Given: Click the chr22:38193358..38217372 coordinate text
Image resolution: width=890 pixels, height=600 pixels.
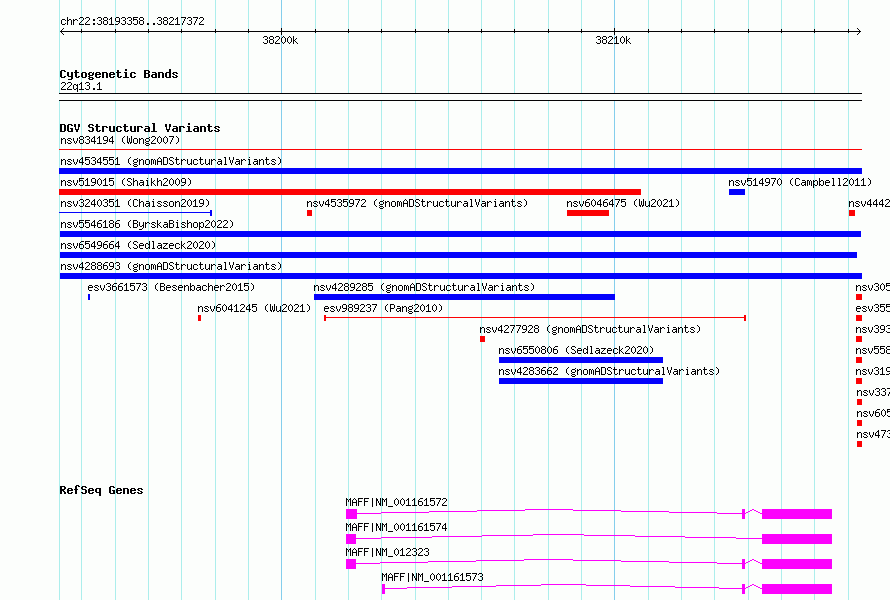Looking at the screenshot, I should pos(132,21).
